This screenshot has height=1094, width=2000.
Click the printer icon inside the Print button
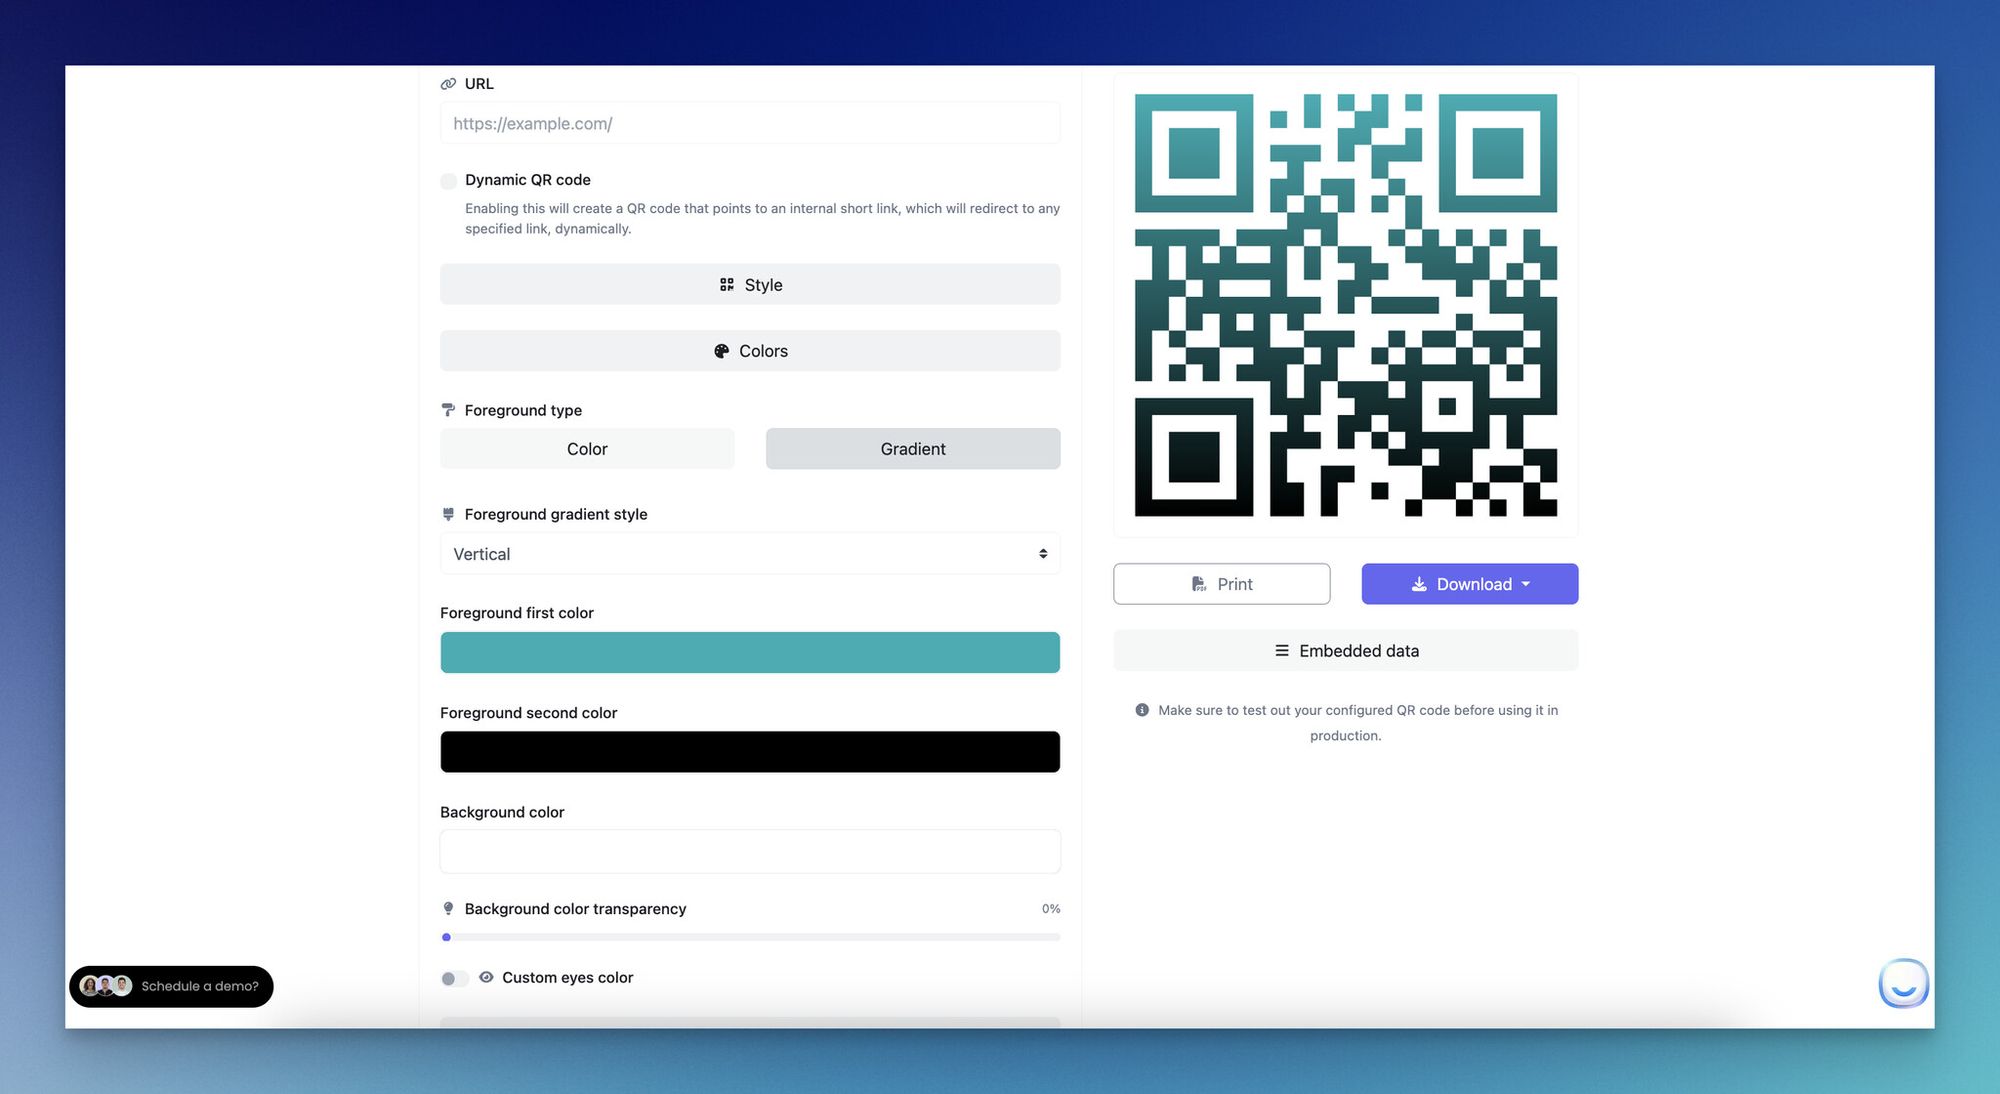coord(1198,584)
